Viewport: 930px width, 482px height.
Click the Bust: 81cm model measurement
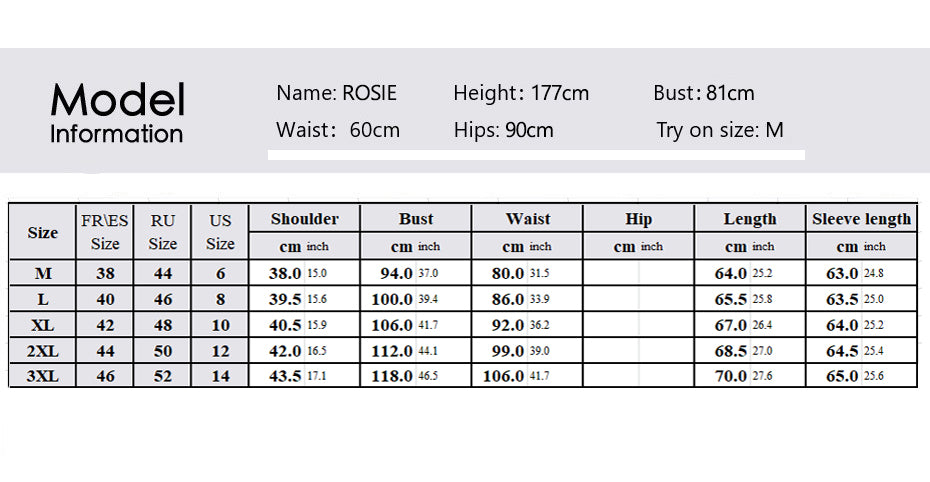(704, 94)
